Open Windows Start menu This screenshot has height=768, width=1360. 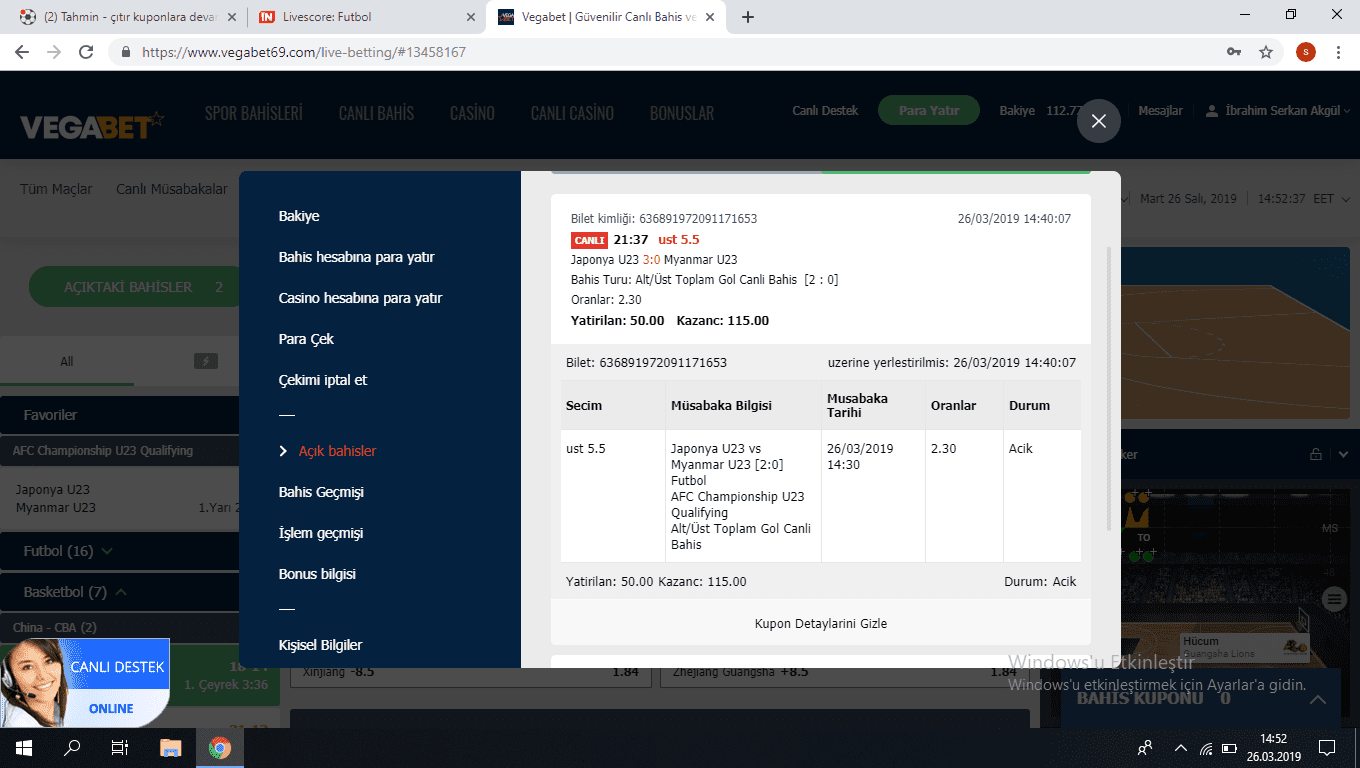pos(24,747)
